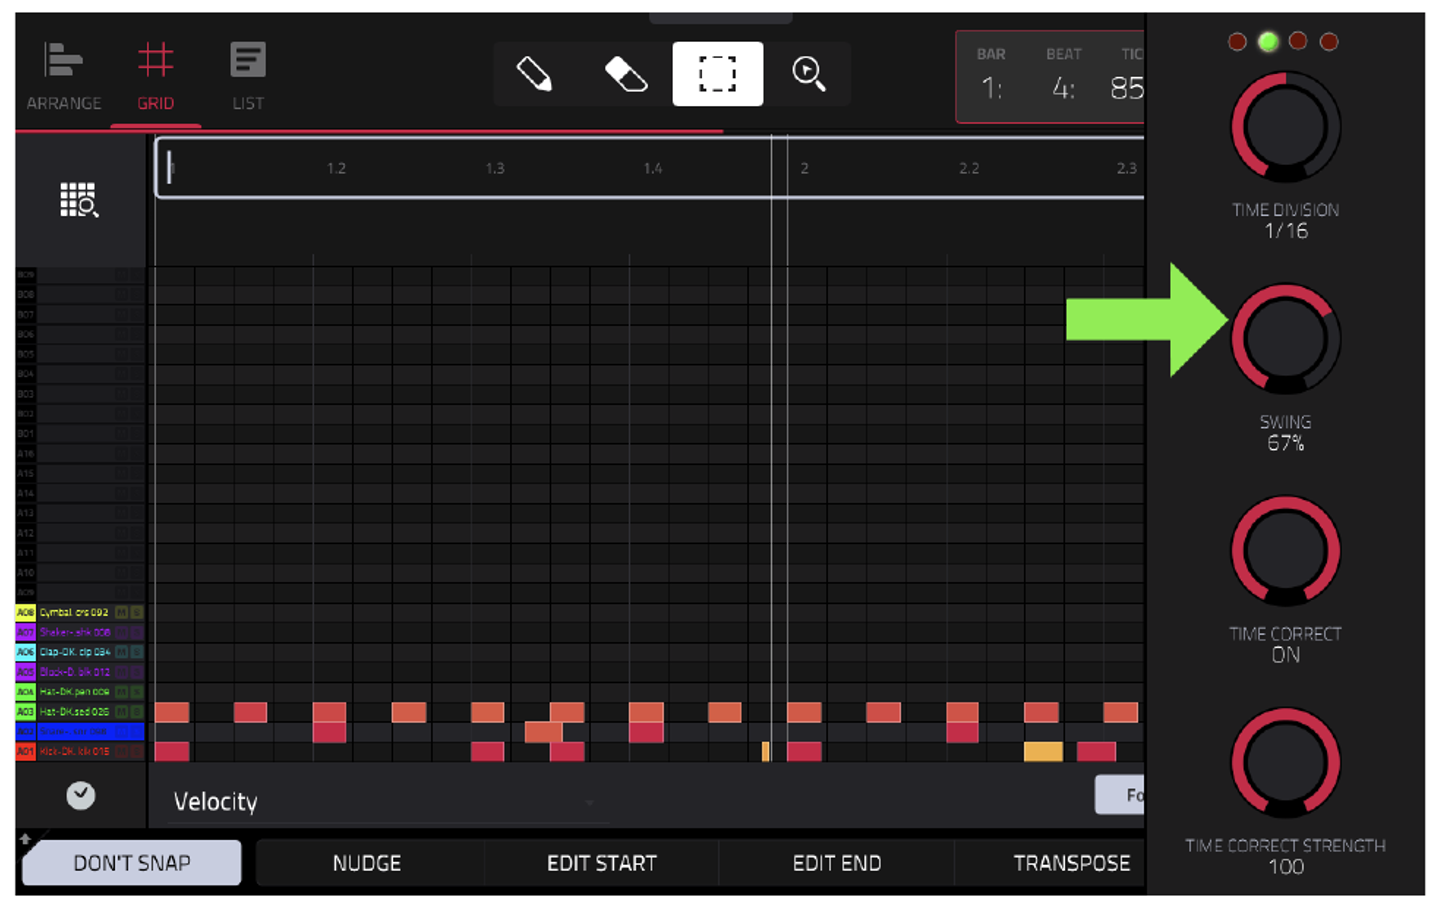The height and width of the screenshot is (914, 1441).
Task: Click the A06 Clap pad color label
Action: [x=25, y=652]
